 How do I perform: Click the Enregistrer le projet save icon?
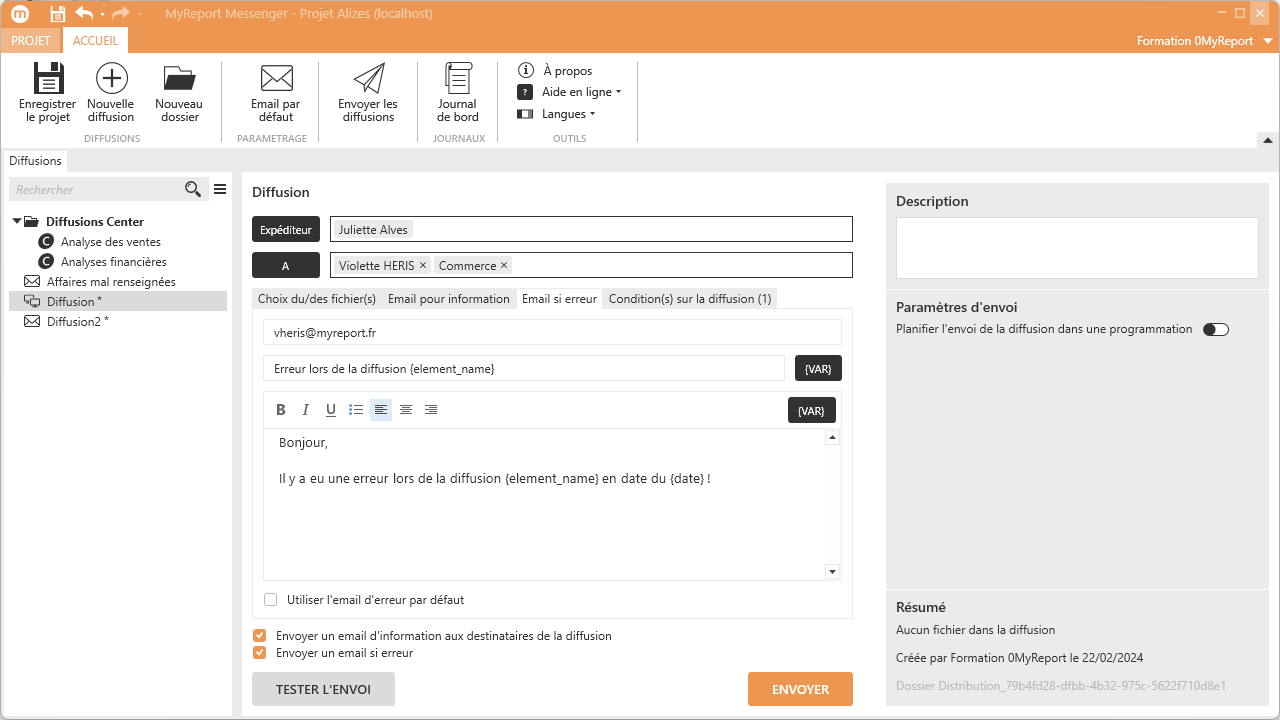click(x=47, y=80)
